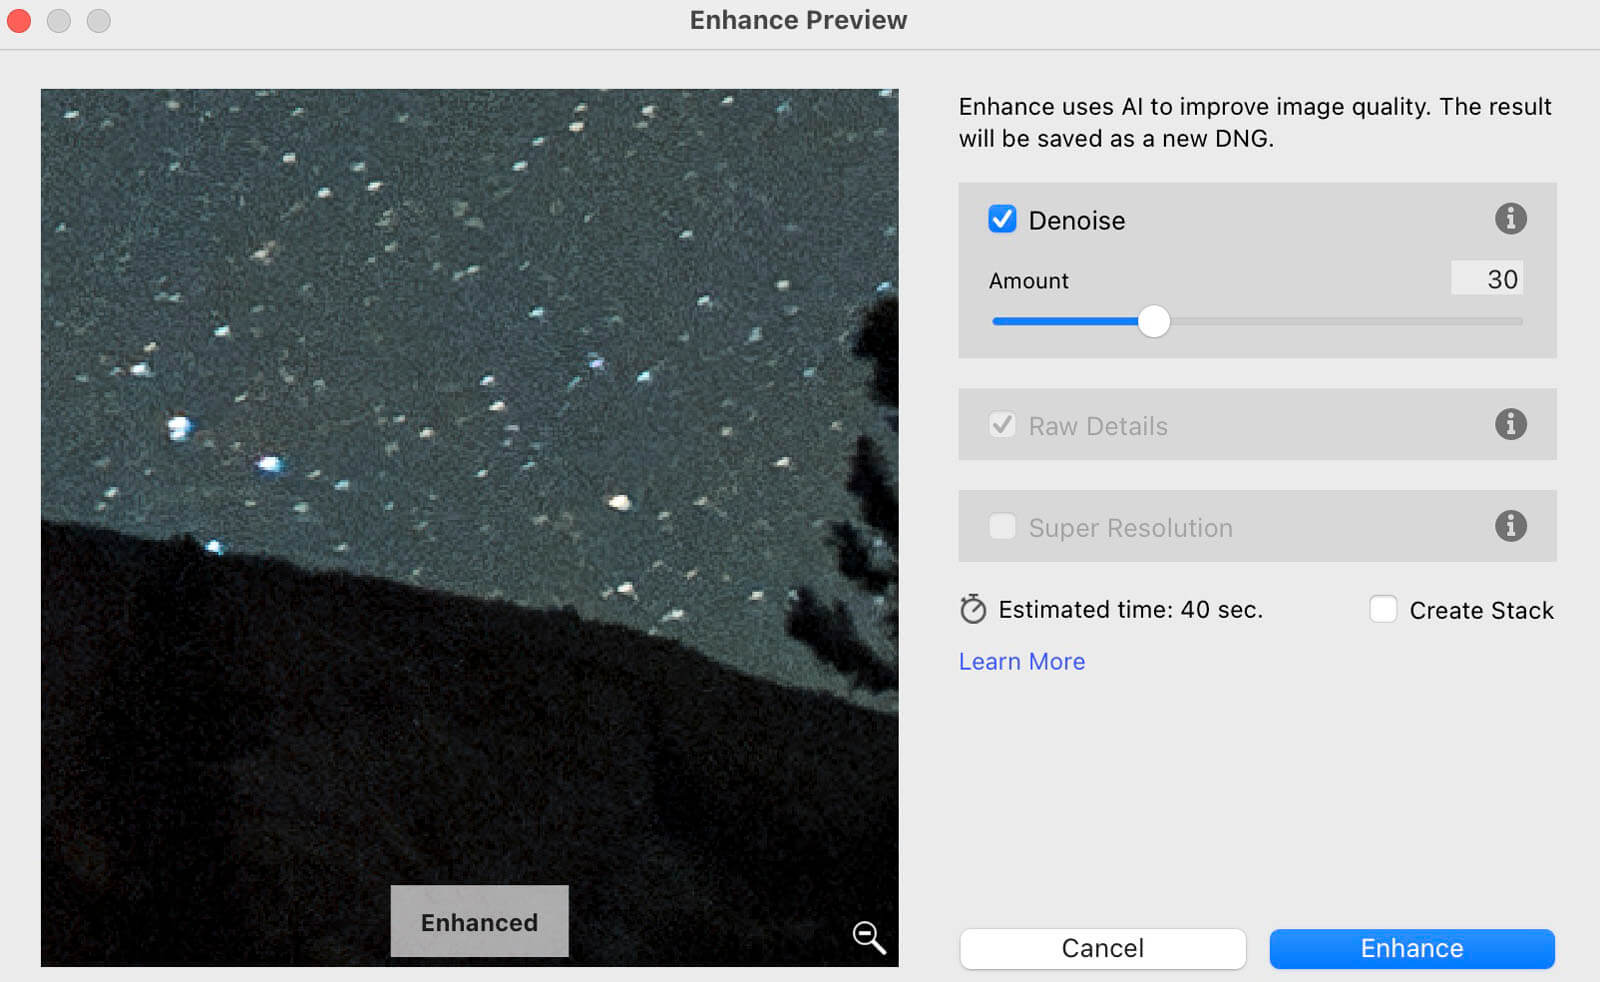The height and width of the screenshot is (982, 1600).
Task: Click the gray minimize window button
Action: coord(59,20)
